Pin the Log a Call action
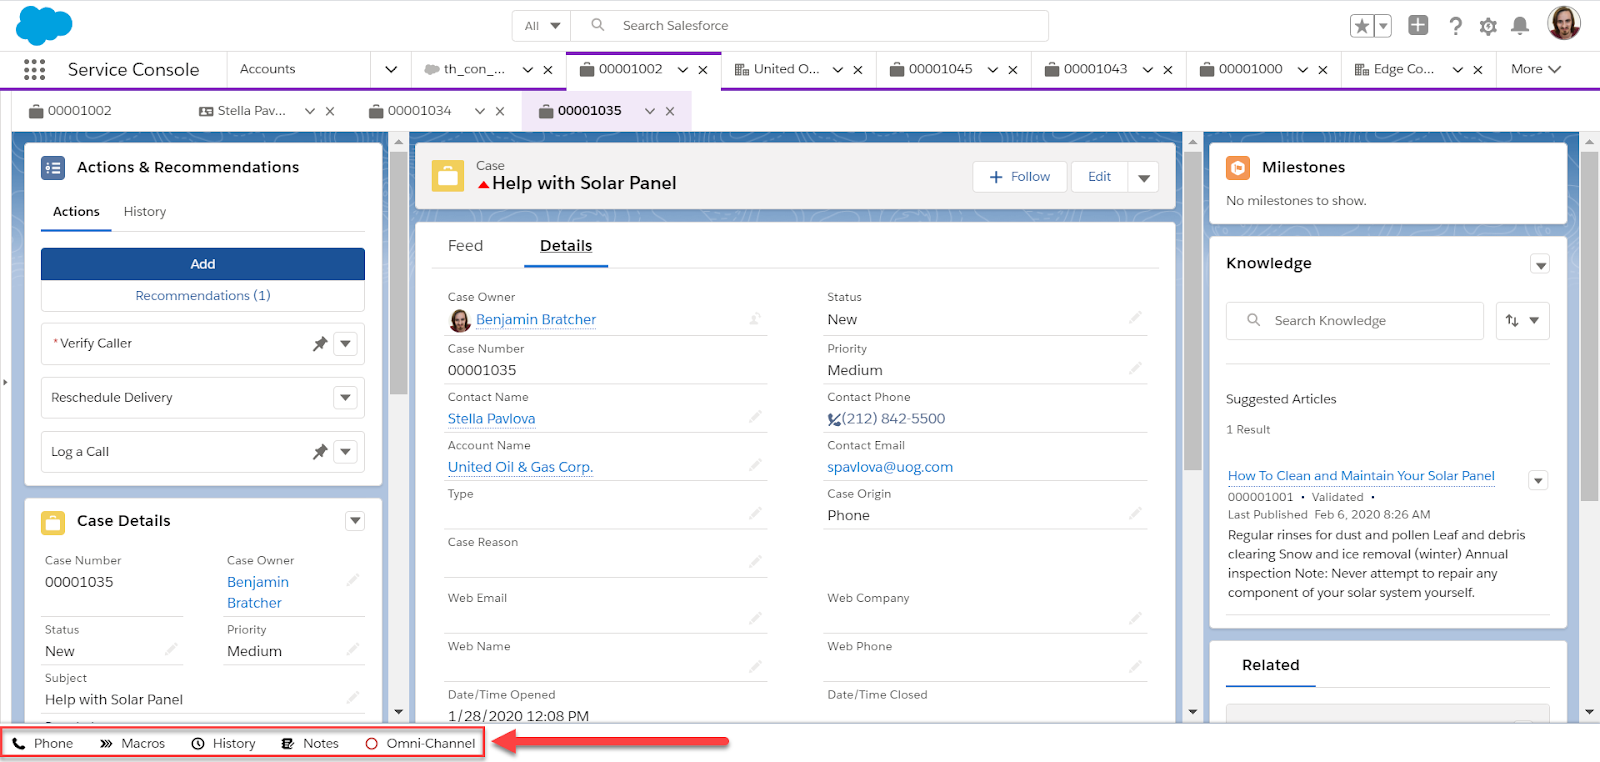Viewport: 1600px width, 762px height. click(320, 452)
